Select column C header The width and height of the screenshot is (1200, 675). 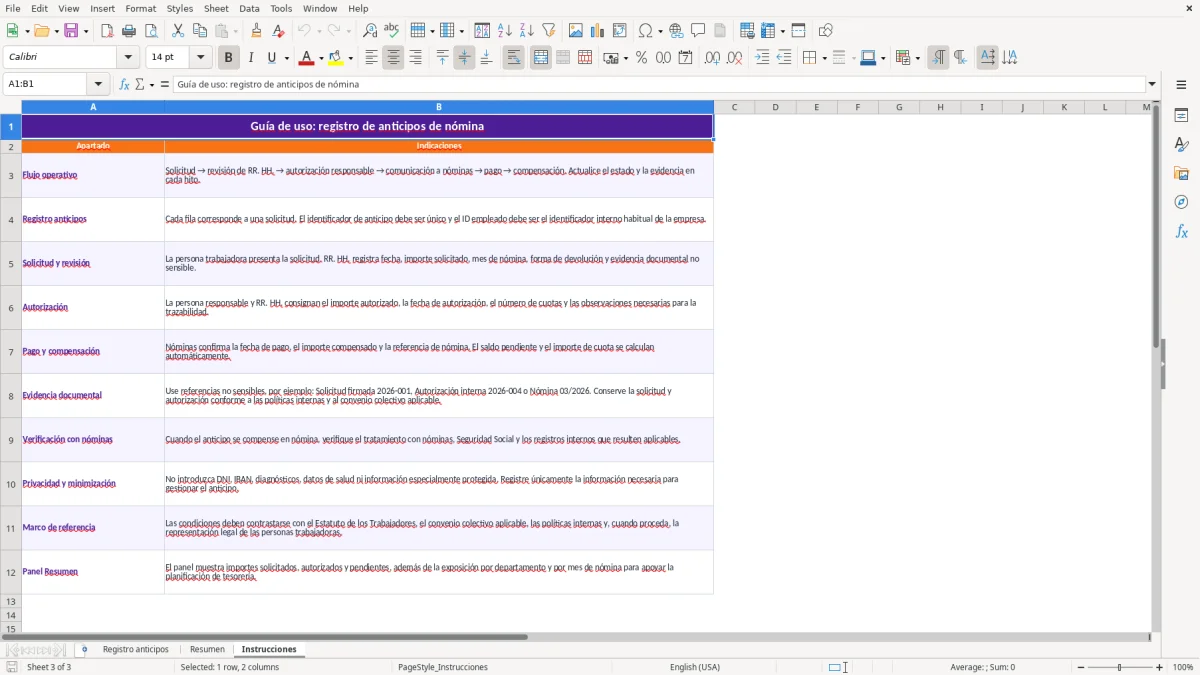(734, 107)
